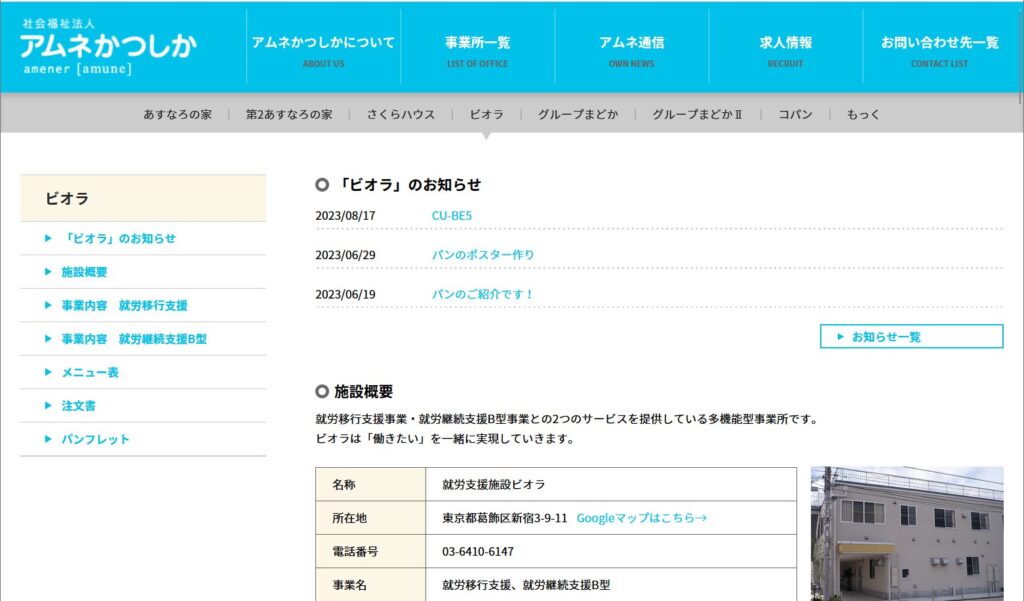
Task: Open 事業所一覧 LIST OF OFFICE menu
Action: [x=477, y=51]
